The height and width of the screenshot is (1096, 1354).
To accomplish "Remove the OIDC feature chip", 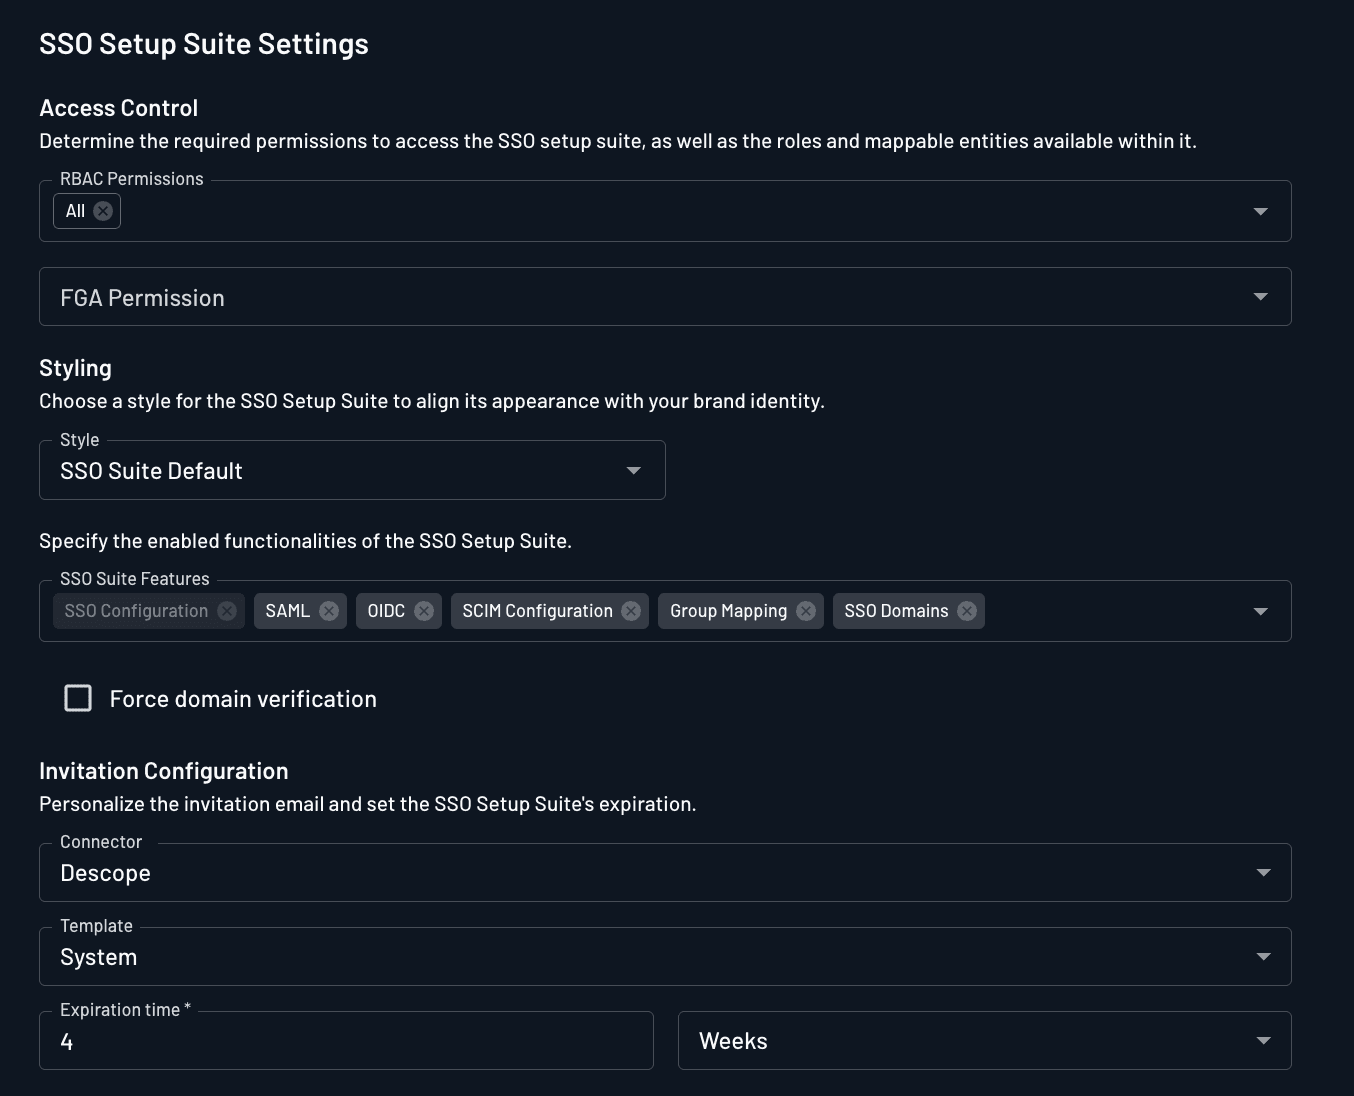I will tap(424, 610).
